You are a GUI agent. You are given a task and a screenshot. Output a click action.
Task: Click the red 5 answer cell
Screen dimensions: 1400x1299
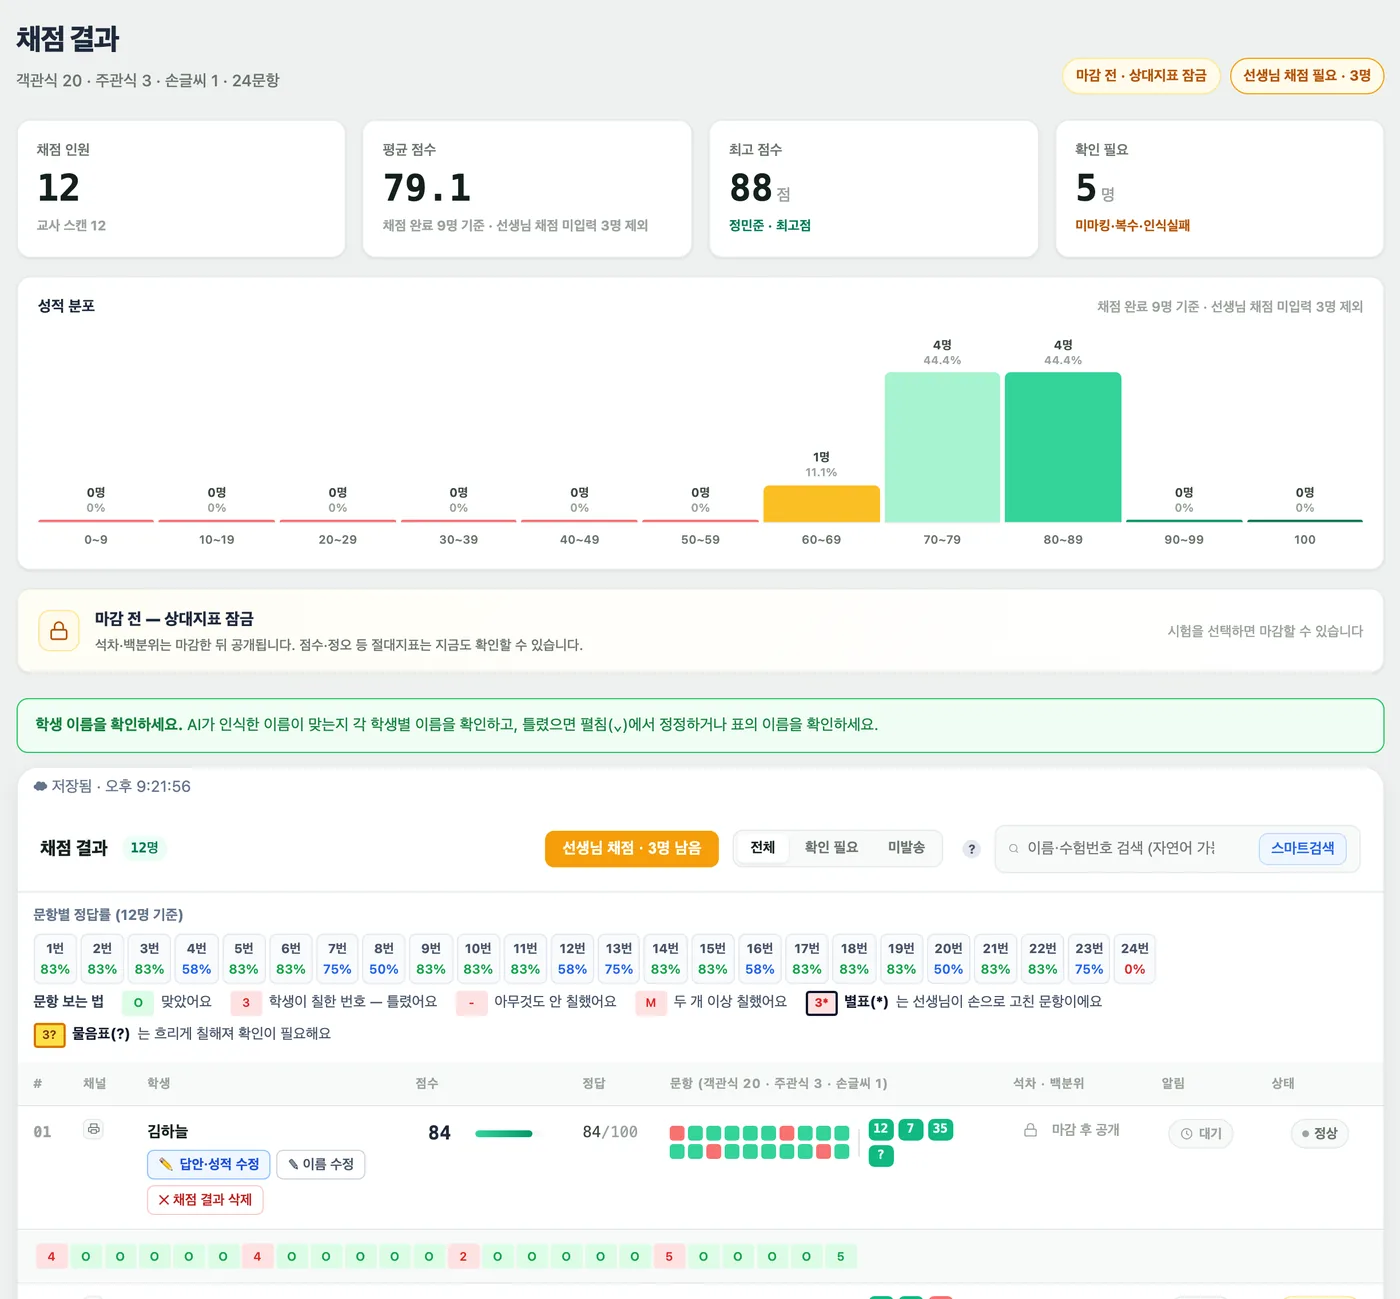click(x=669, y=1257)
